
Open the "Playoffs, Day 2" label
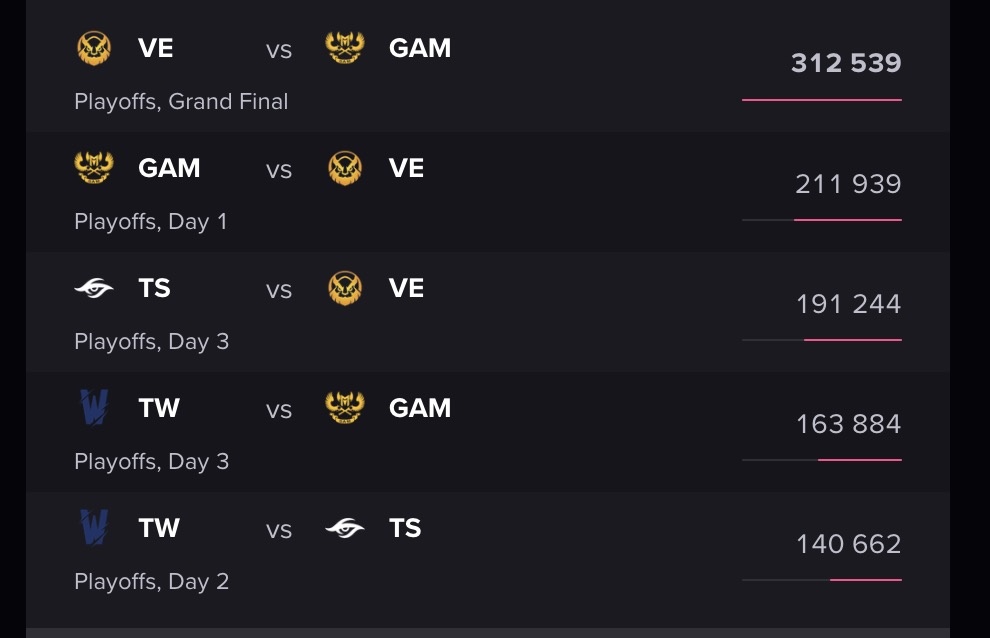click(x=152, y=582)
